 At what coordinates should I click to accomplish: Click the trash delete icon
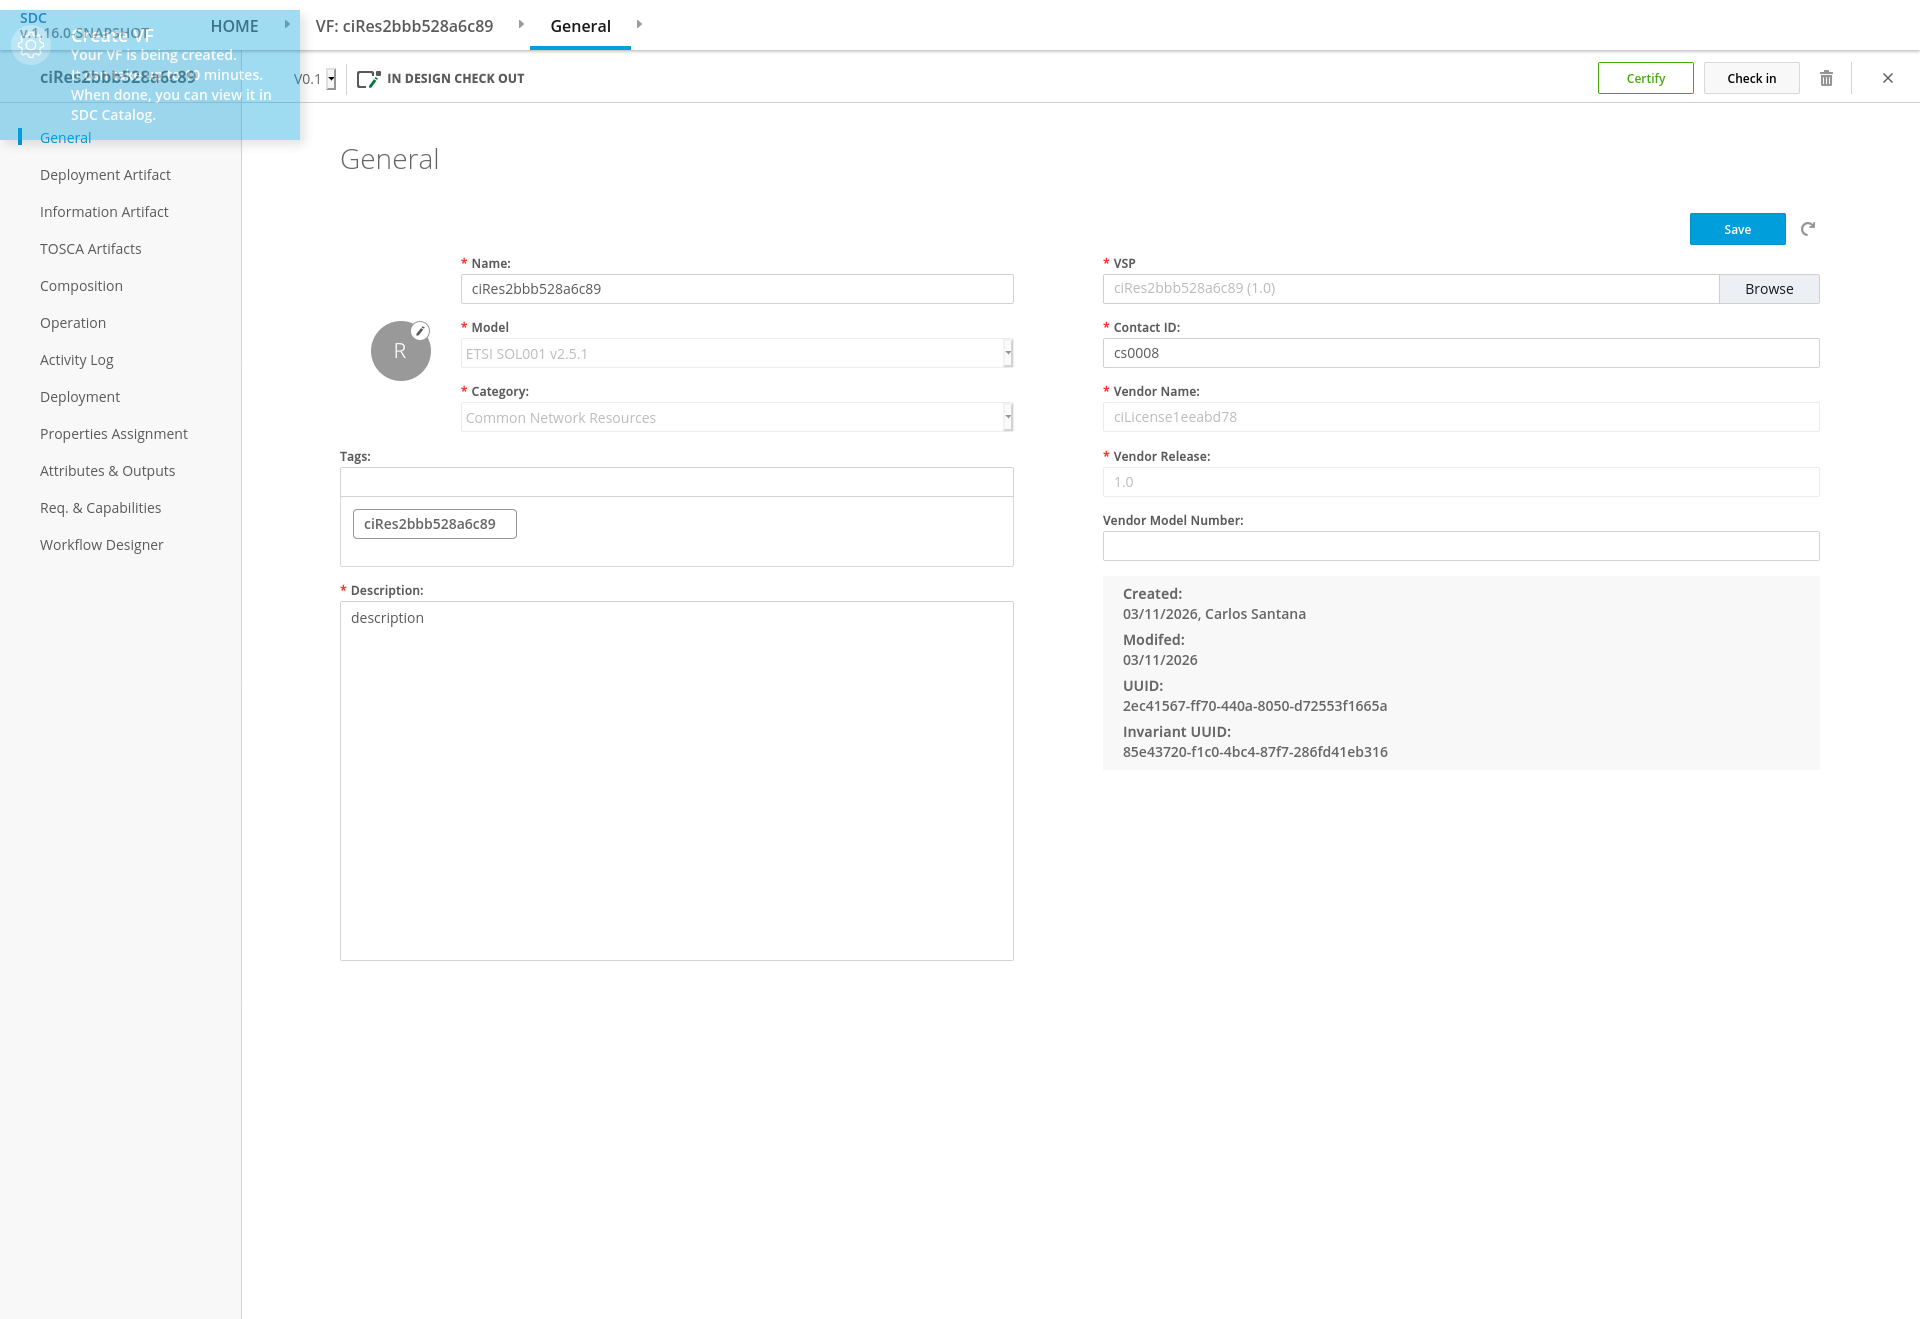point(1826,78)
